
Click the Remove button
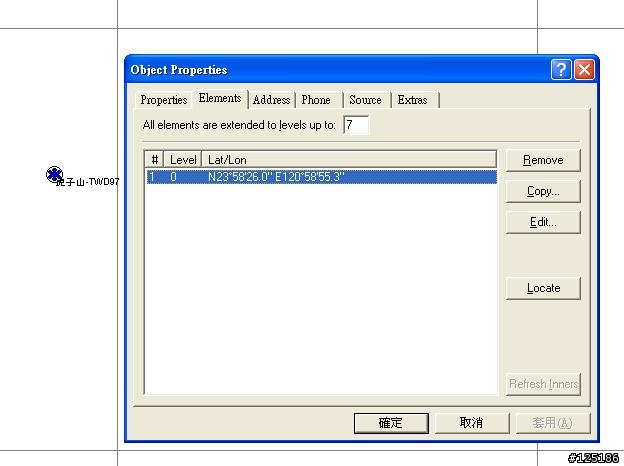point(543,160)
